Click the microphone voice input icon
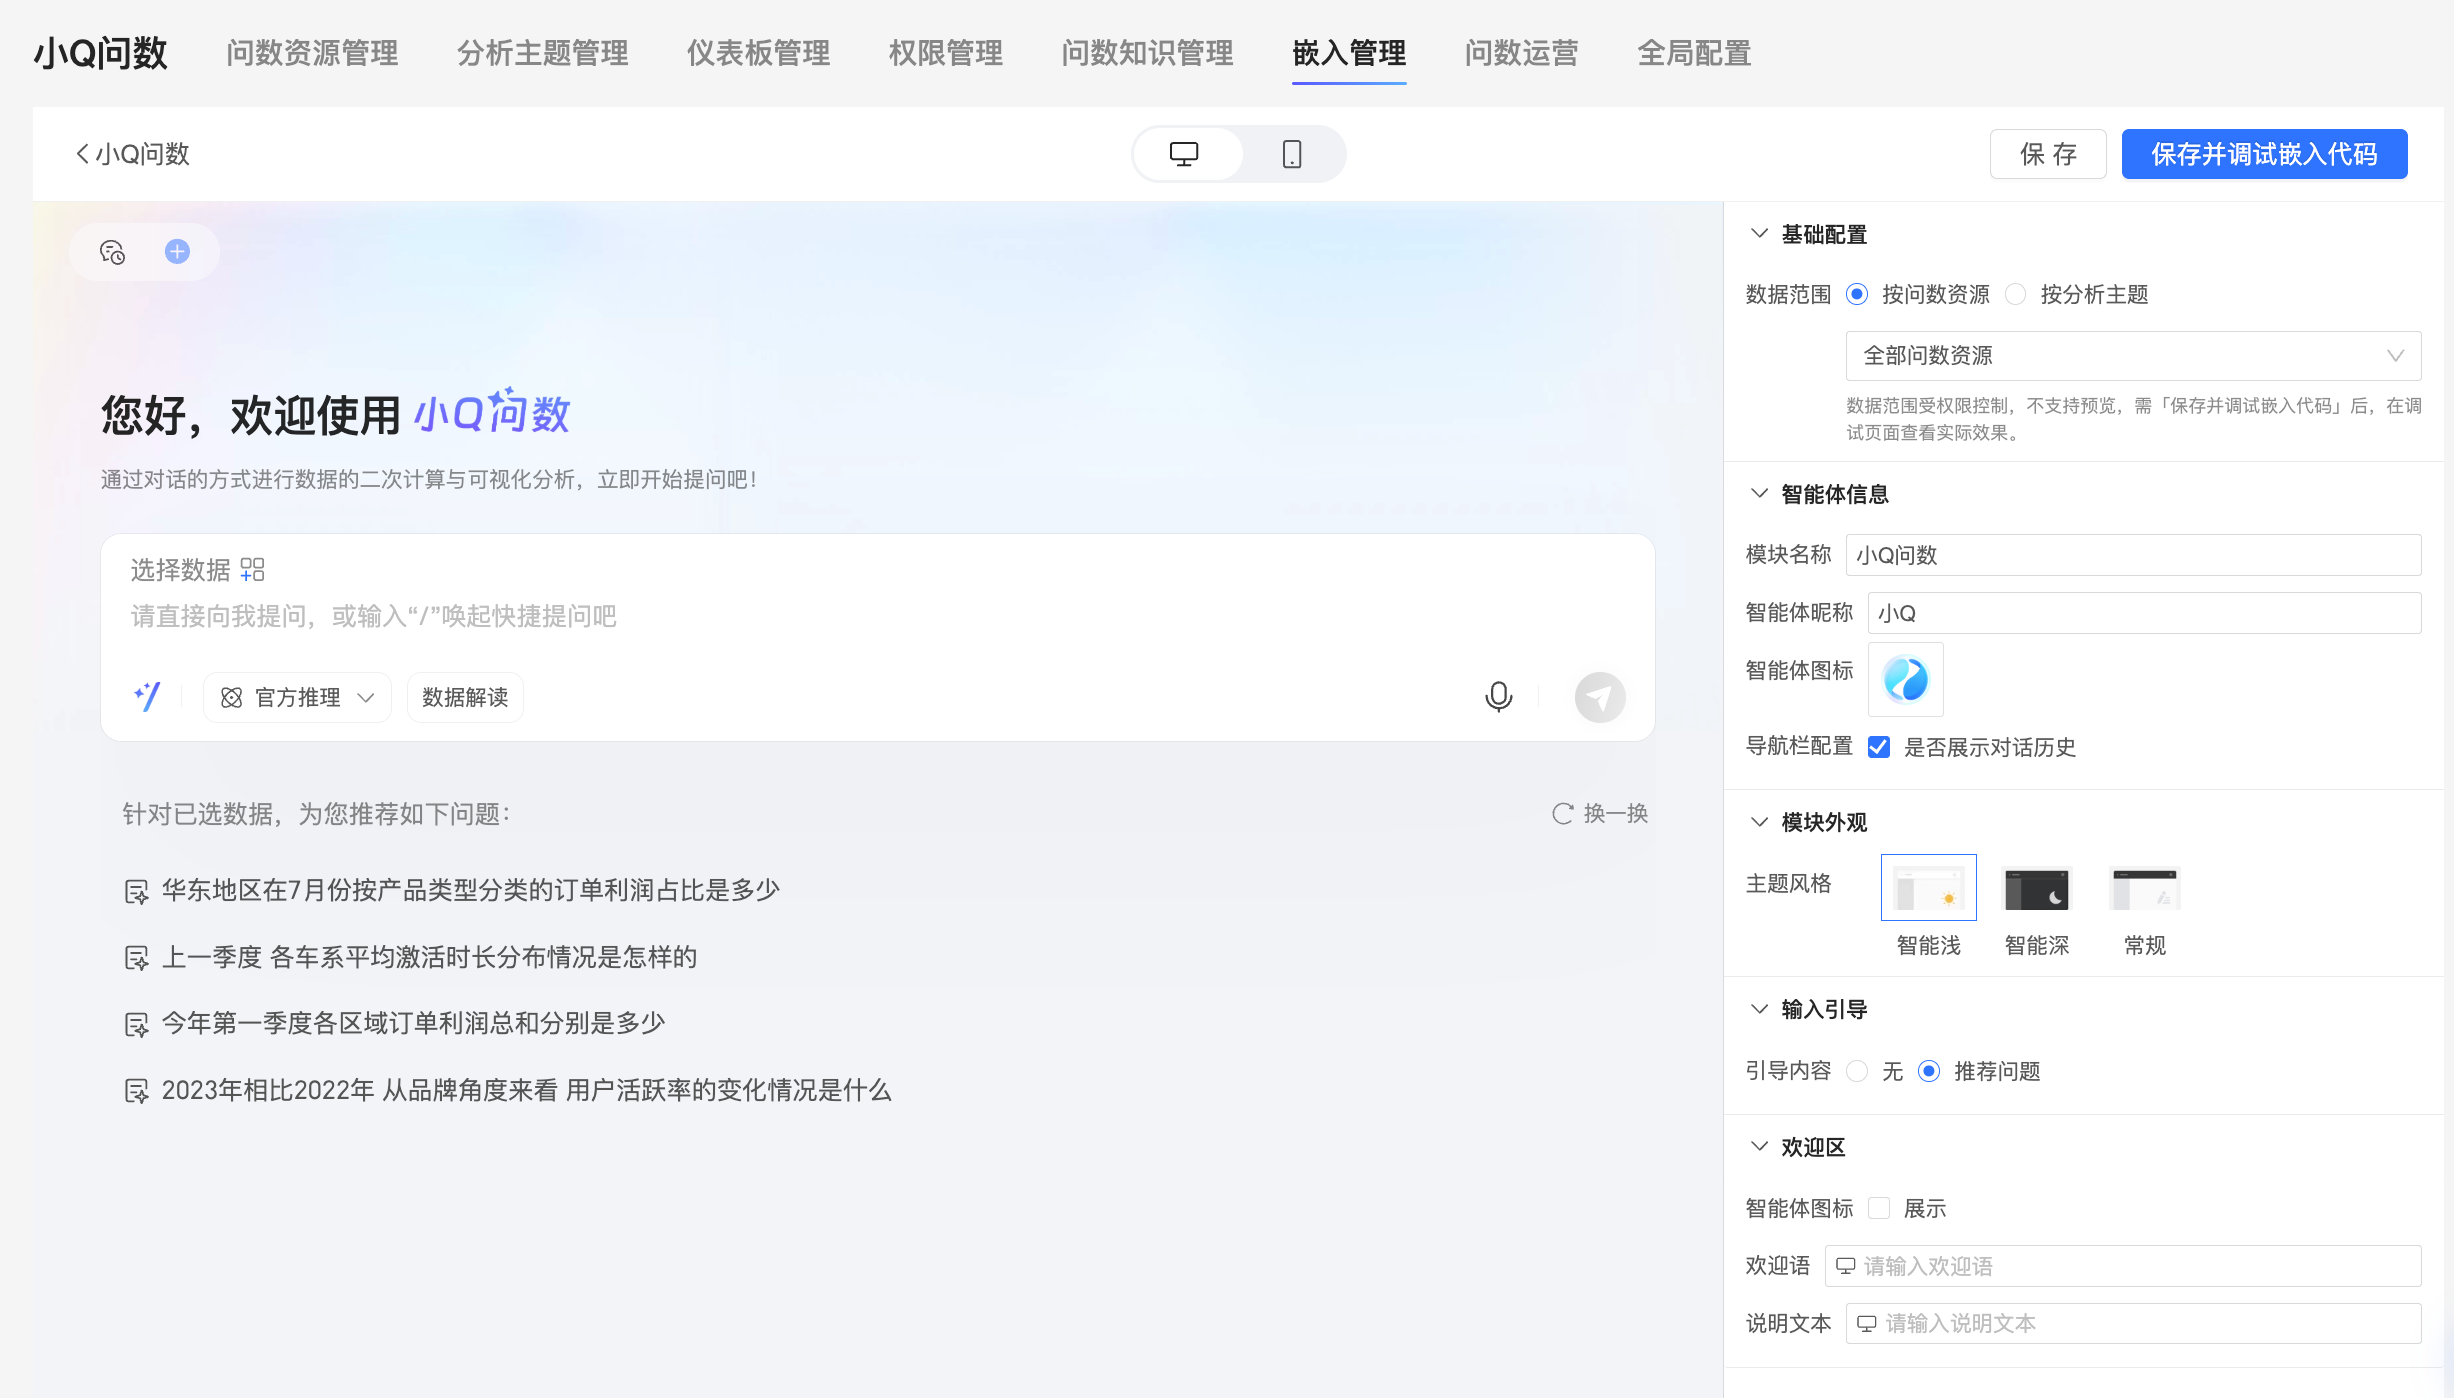The image size is (2454, 1398). (1498, 697)
